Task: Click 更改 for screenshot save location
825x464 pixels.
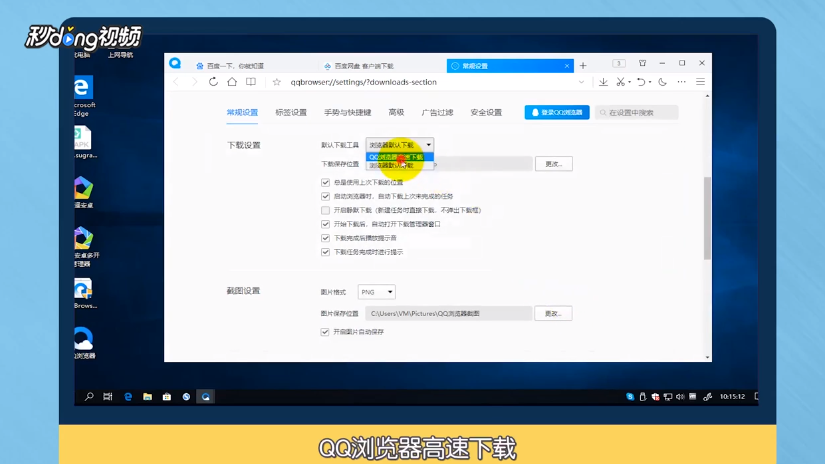Action: point(553,314)
